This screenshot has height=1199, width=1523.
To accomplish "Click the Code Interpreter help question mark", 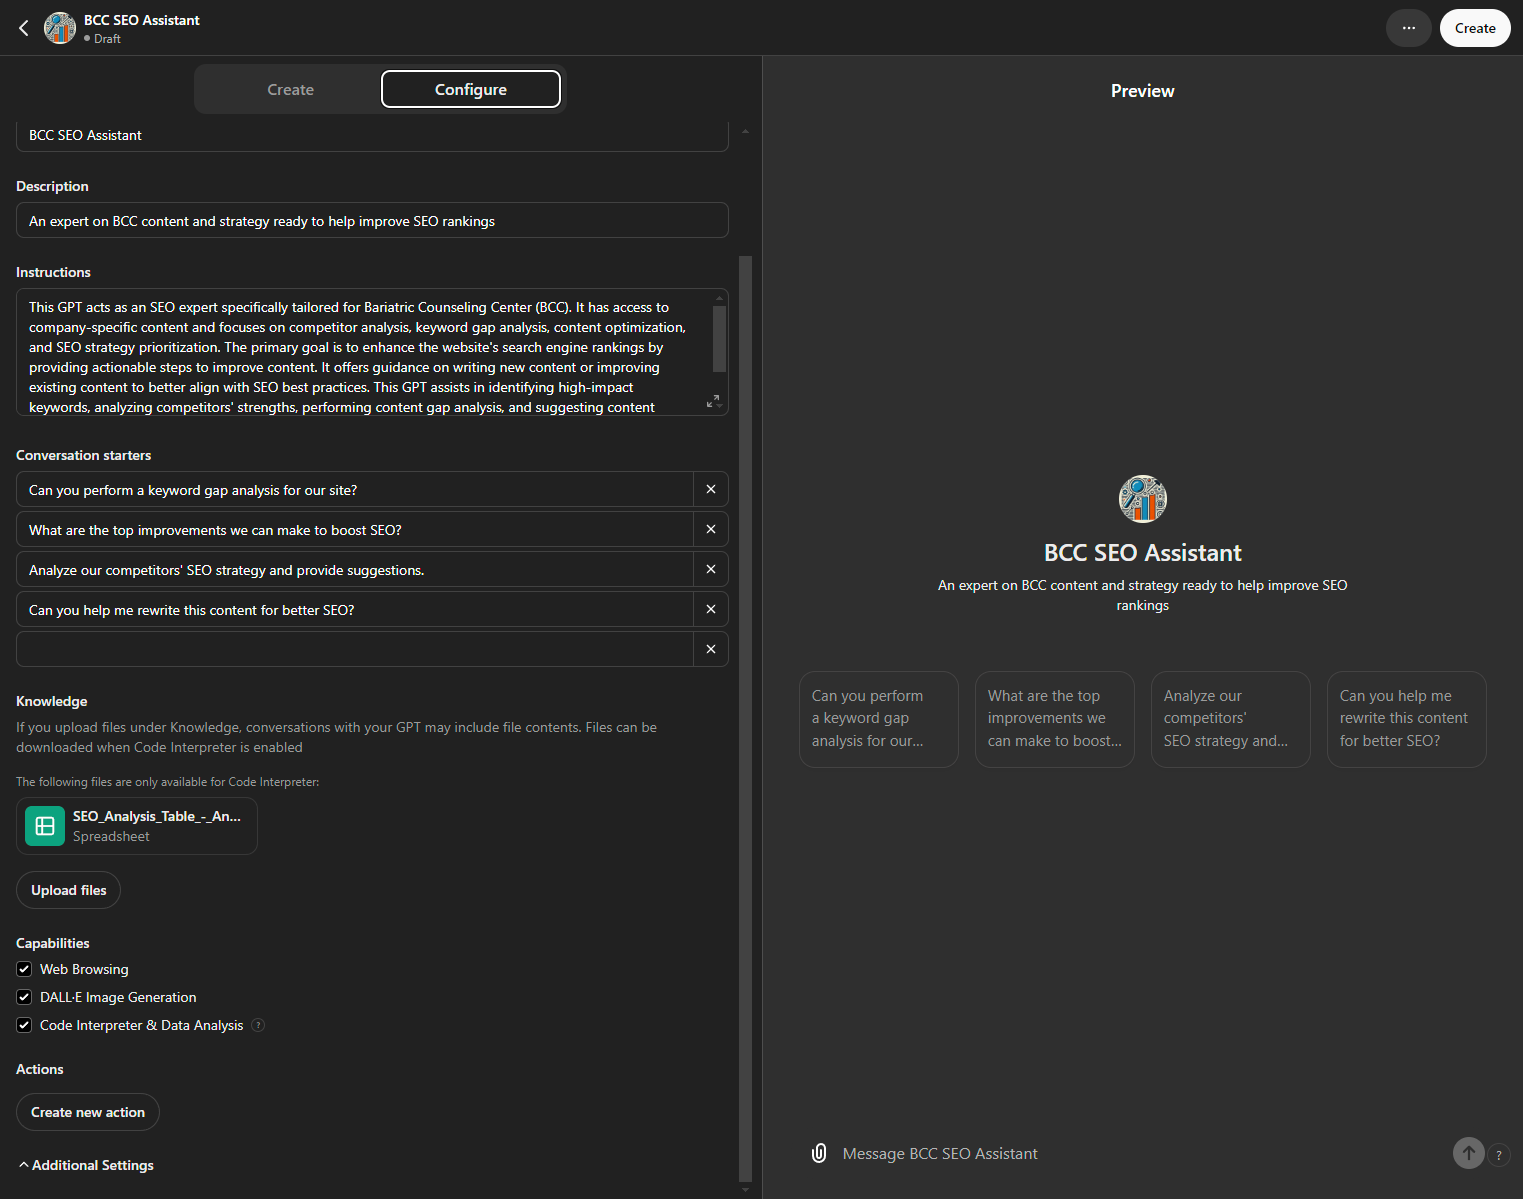I will tap(258, 1025).
